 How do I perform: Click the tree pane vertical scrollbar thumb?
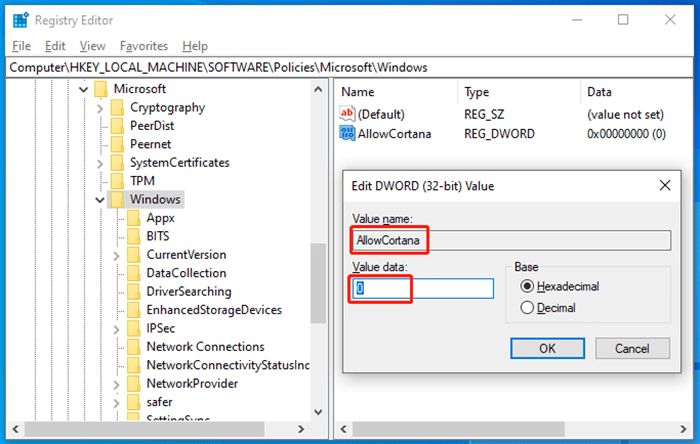(318, 282)
